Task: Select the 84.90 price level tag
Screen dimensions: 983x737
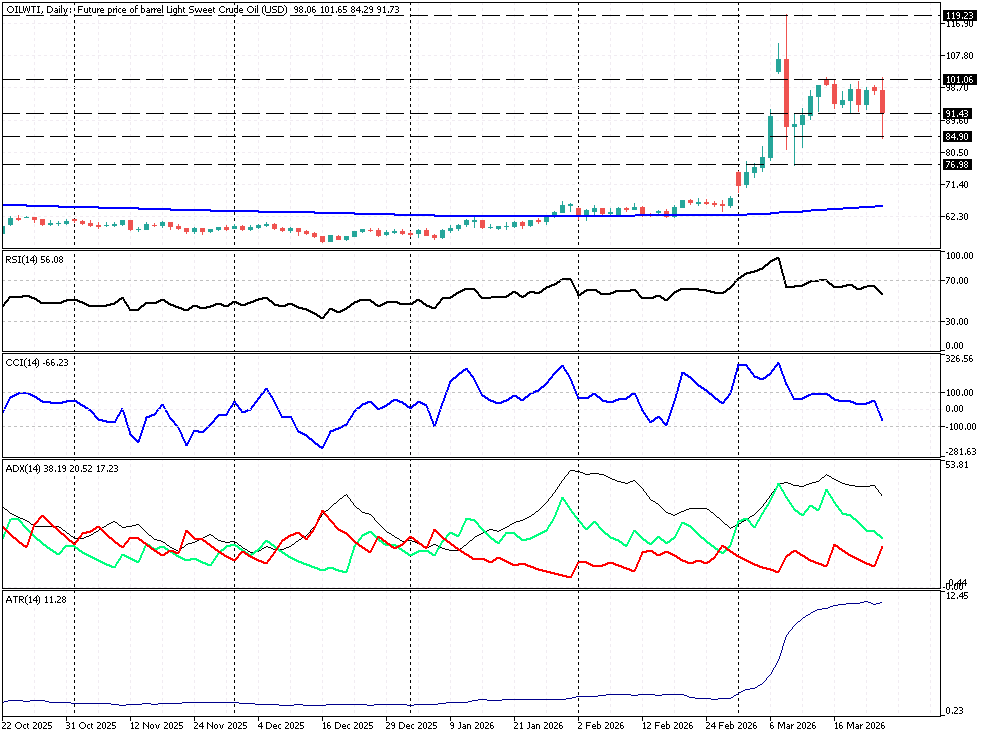Action: coord(958,136)
